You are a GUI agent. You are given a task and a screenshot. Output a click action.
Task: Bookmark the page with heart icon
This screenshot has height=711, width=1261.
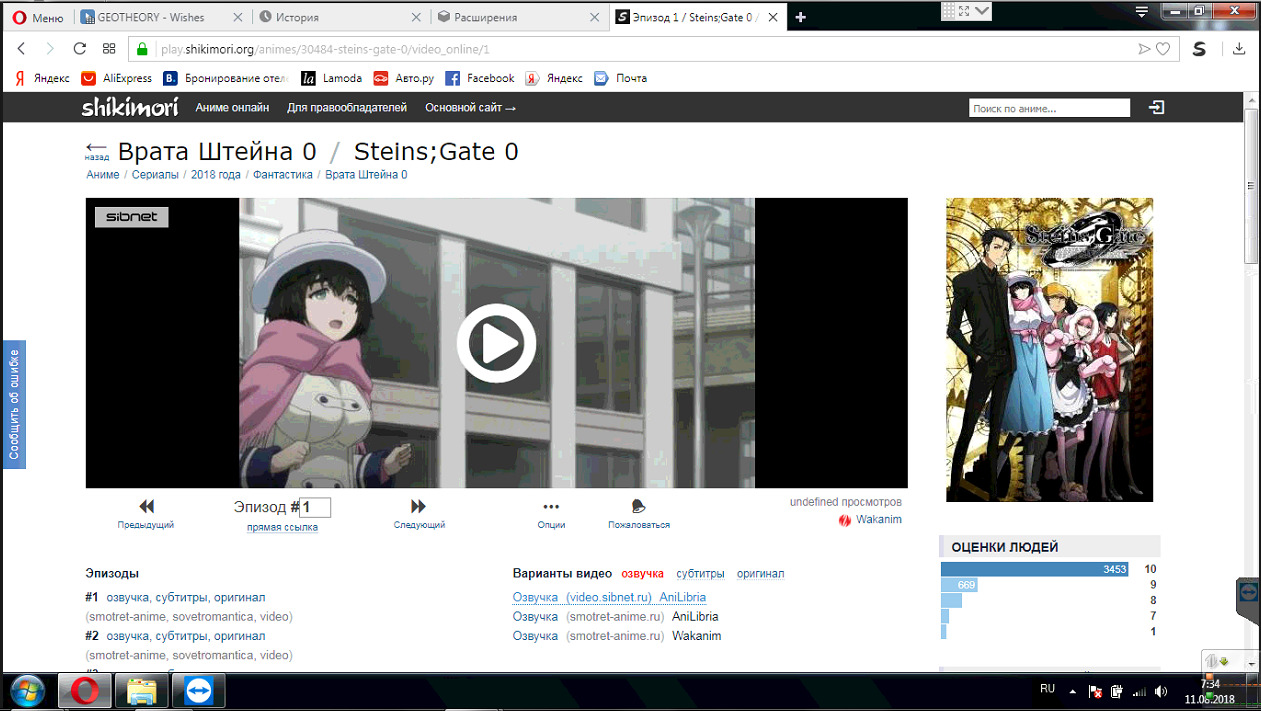tap(1163, 49)
